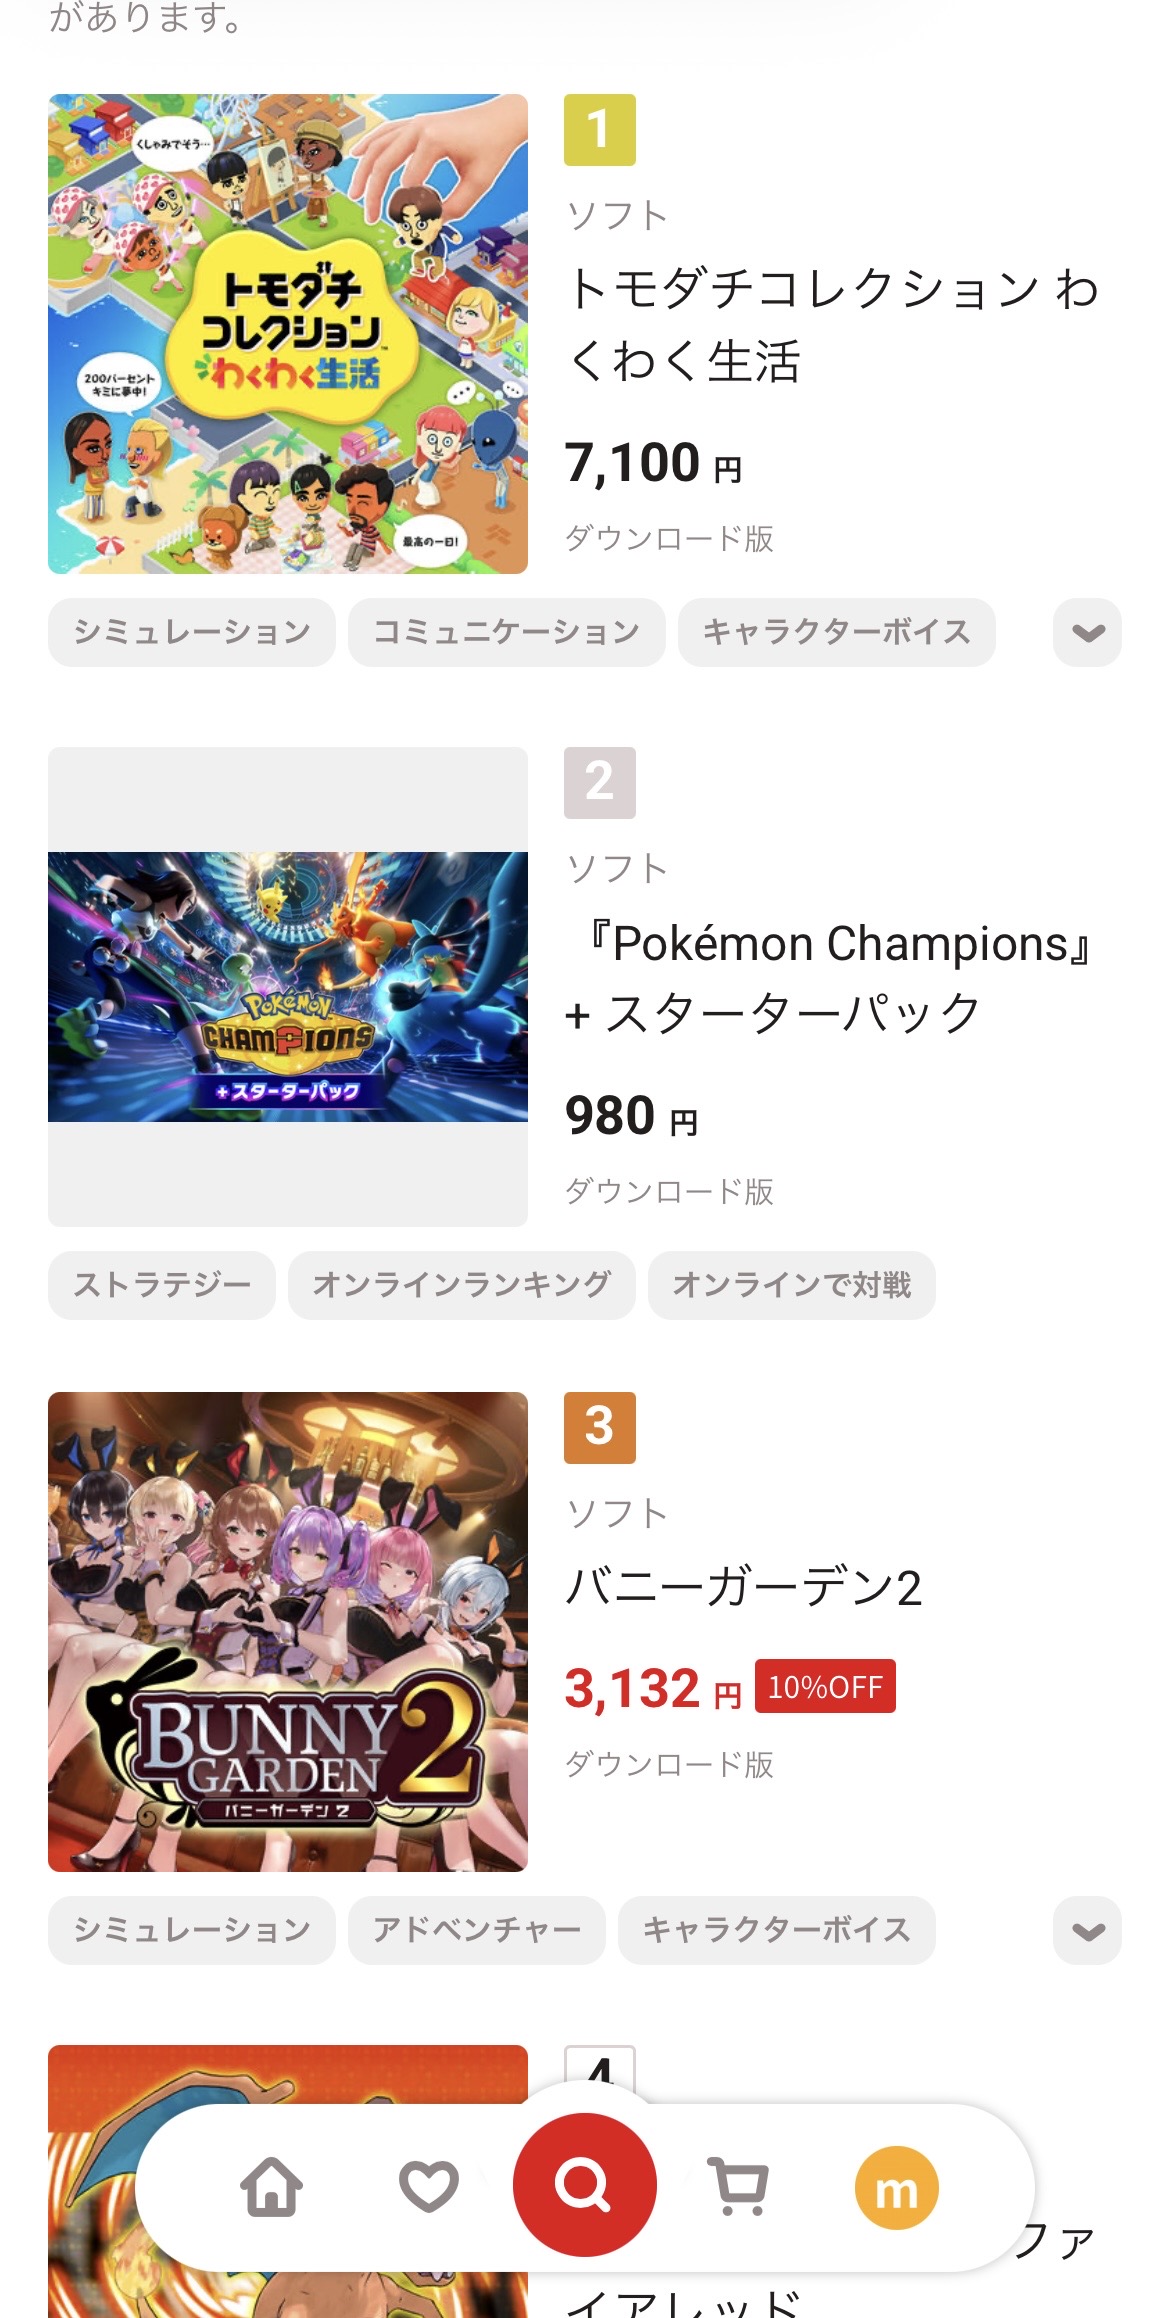Viewport: 1170px width, 2318px height.
Task: Tap the Home icon in bottom bar
Action: (x=272, y=2186)
